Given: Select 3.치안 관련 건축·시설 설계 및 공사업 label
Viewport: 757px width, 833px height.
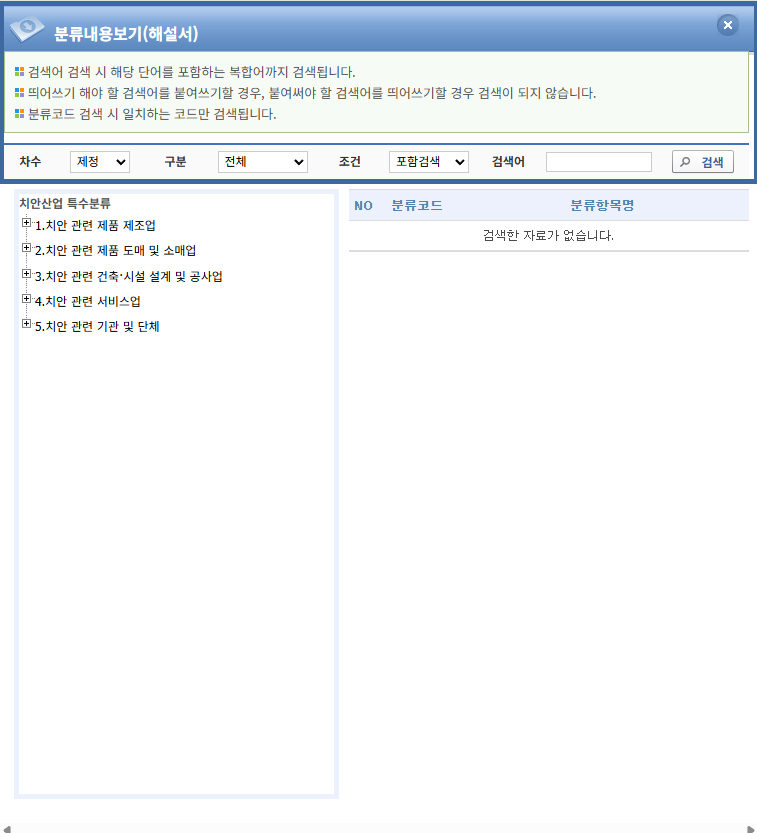Looking at the screenshot, I should [128, 276].
